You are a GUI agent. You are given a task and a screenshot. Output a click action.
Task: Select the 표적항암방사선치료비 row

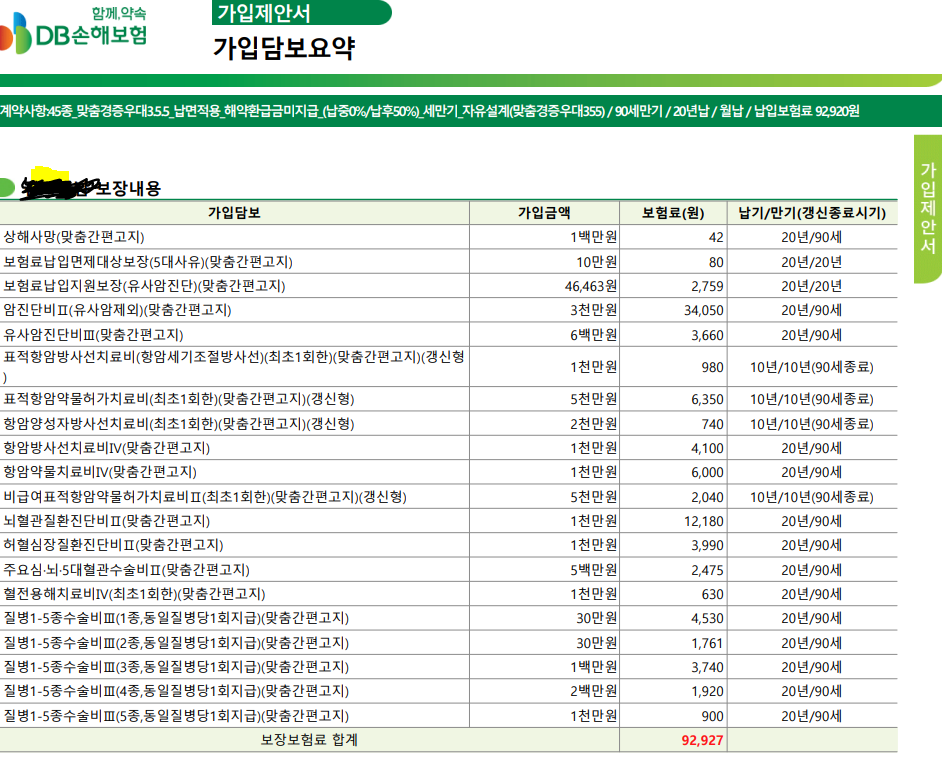click(x=449, y=367)
